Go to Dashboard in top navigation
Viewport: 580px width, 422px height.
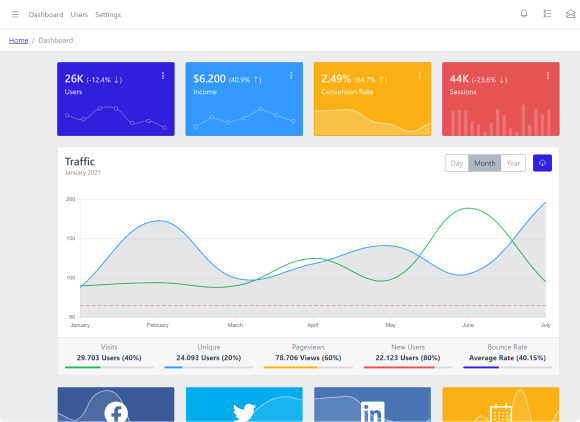46,14
